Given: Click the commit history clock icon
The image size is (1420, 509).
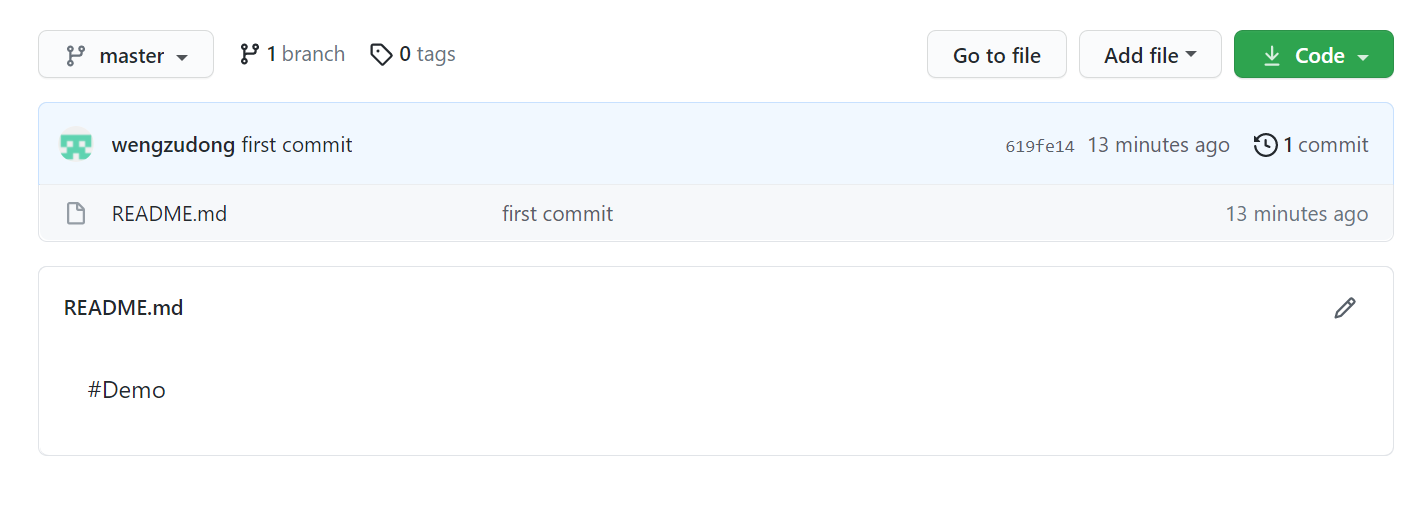Looking at the screenshot, I should pos(1266,145).
